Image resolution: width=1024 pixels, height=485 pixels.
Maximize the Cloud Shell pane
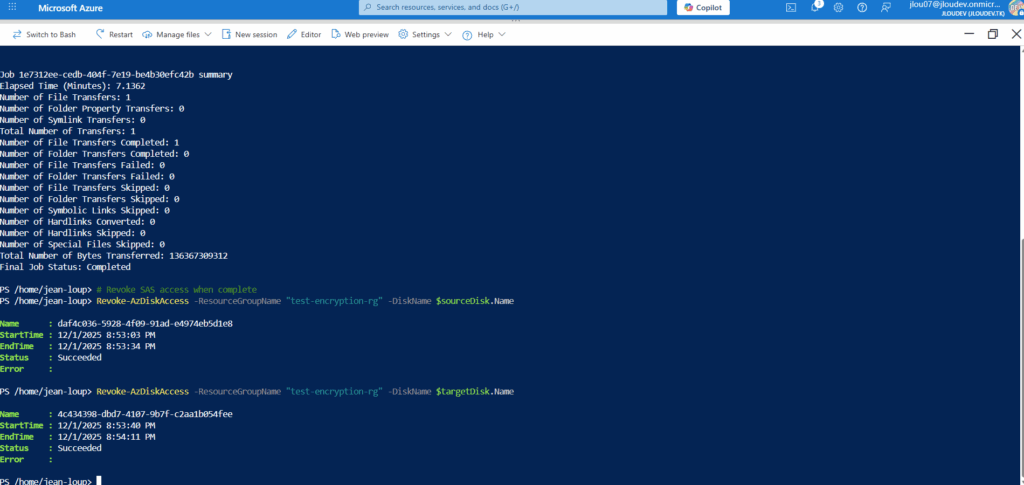(992, 34)
